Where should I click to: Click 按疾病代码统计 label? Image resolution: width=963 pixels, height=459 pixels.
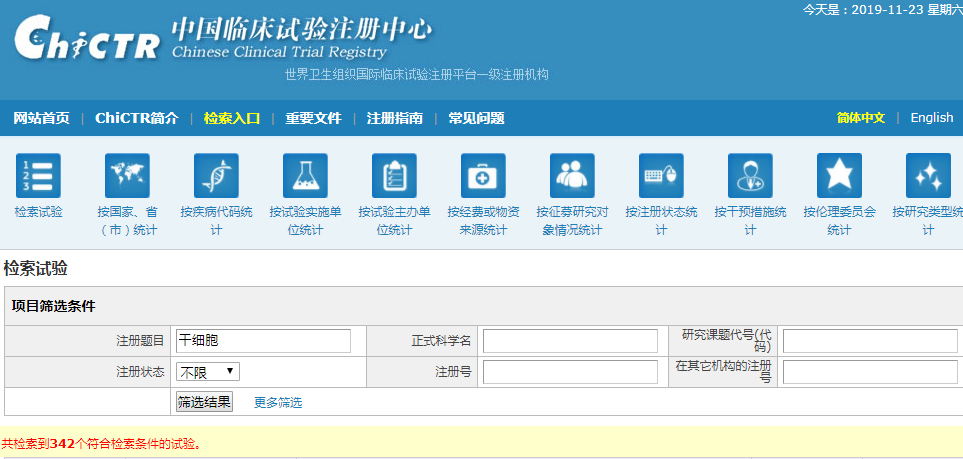click(x=216, y=221)
